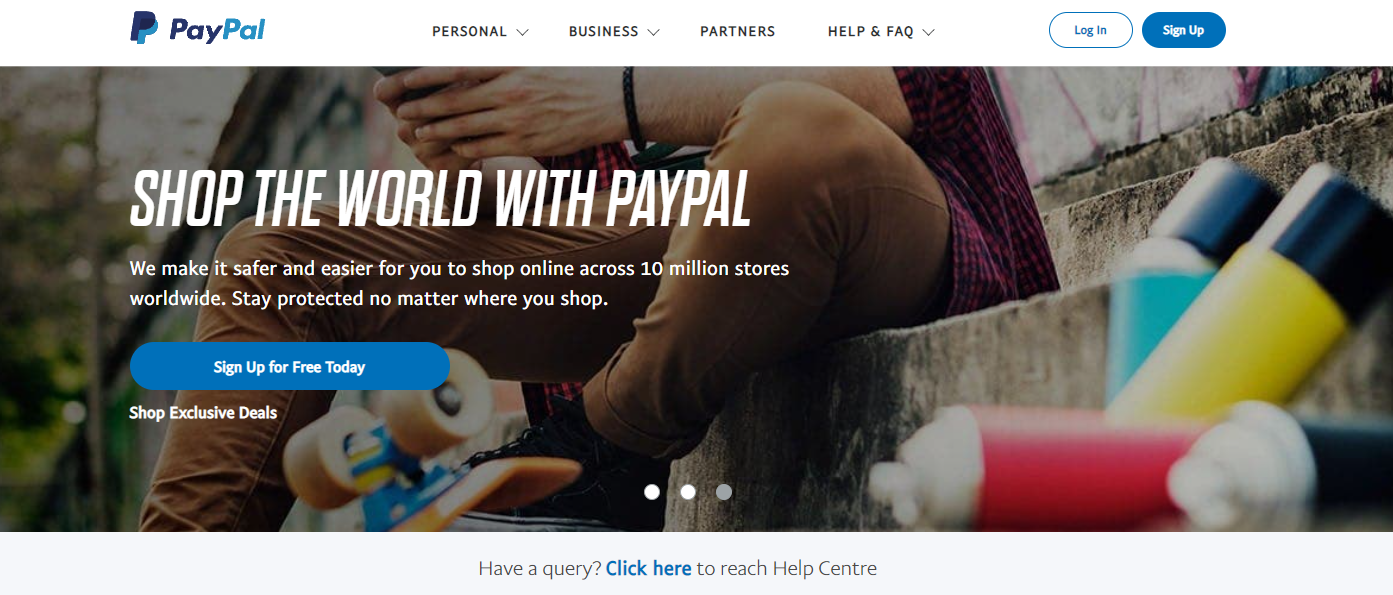Image resolution: width=1393 pixels, height=595 pixels.
Task: Open the Shop Exclusive Deals link
Action: pos(203,412)
